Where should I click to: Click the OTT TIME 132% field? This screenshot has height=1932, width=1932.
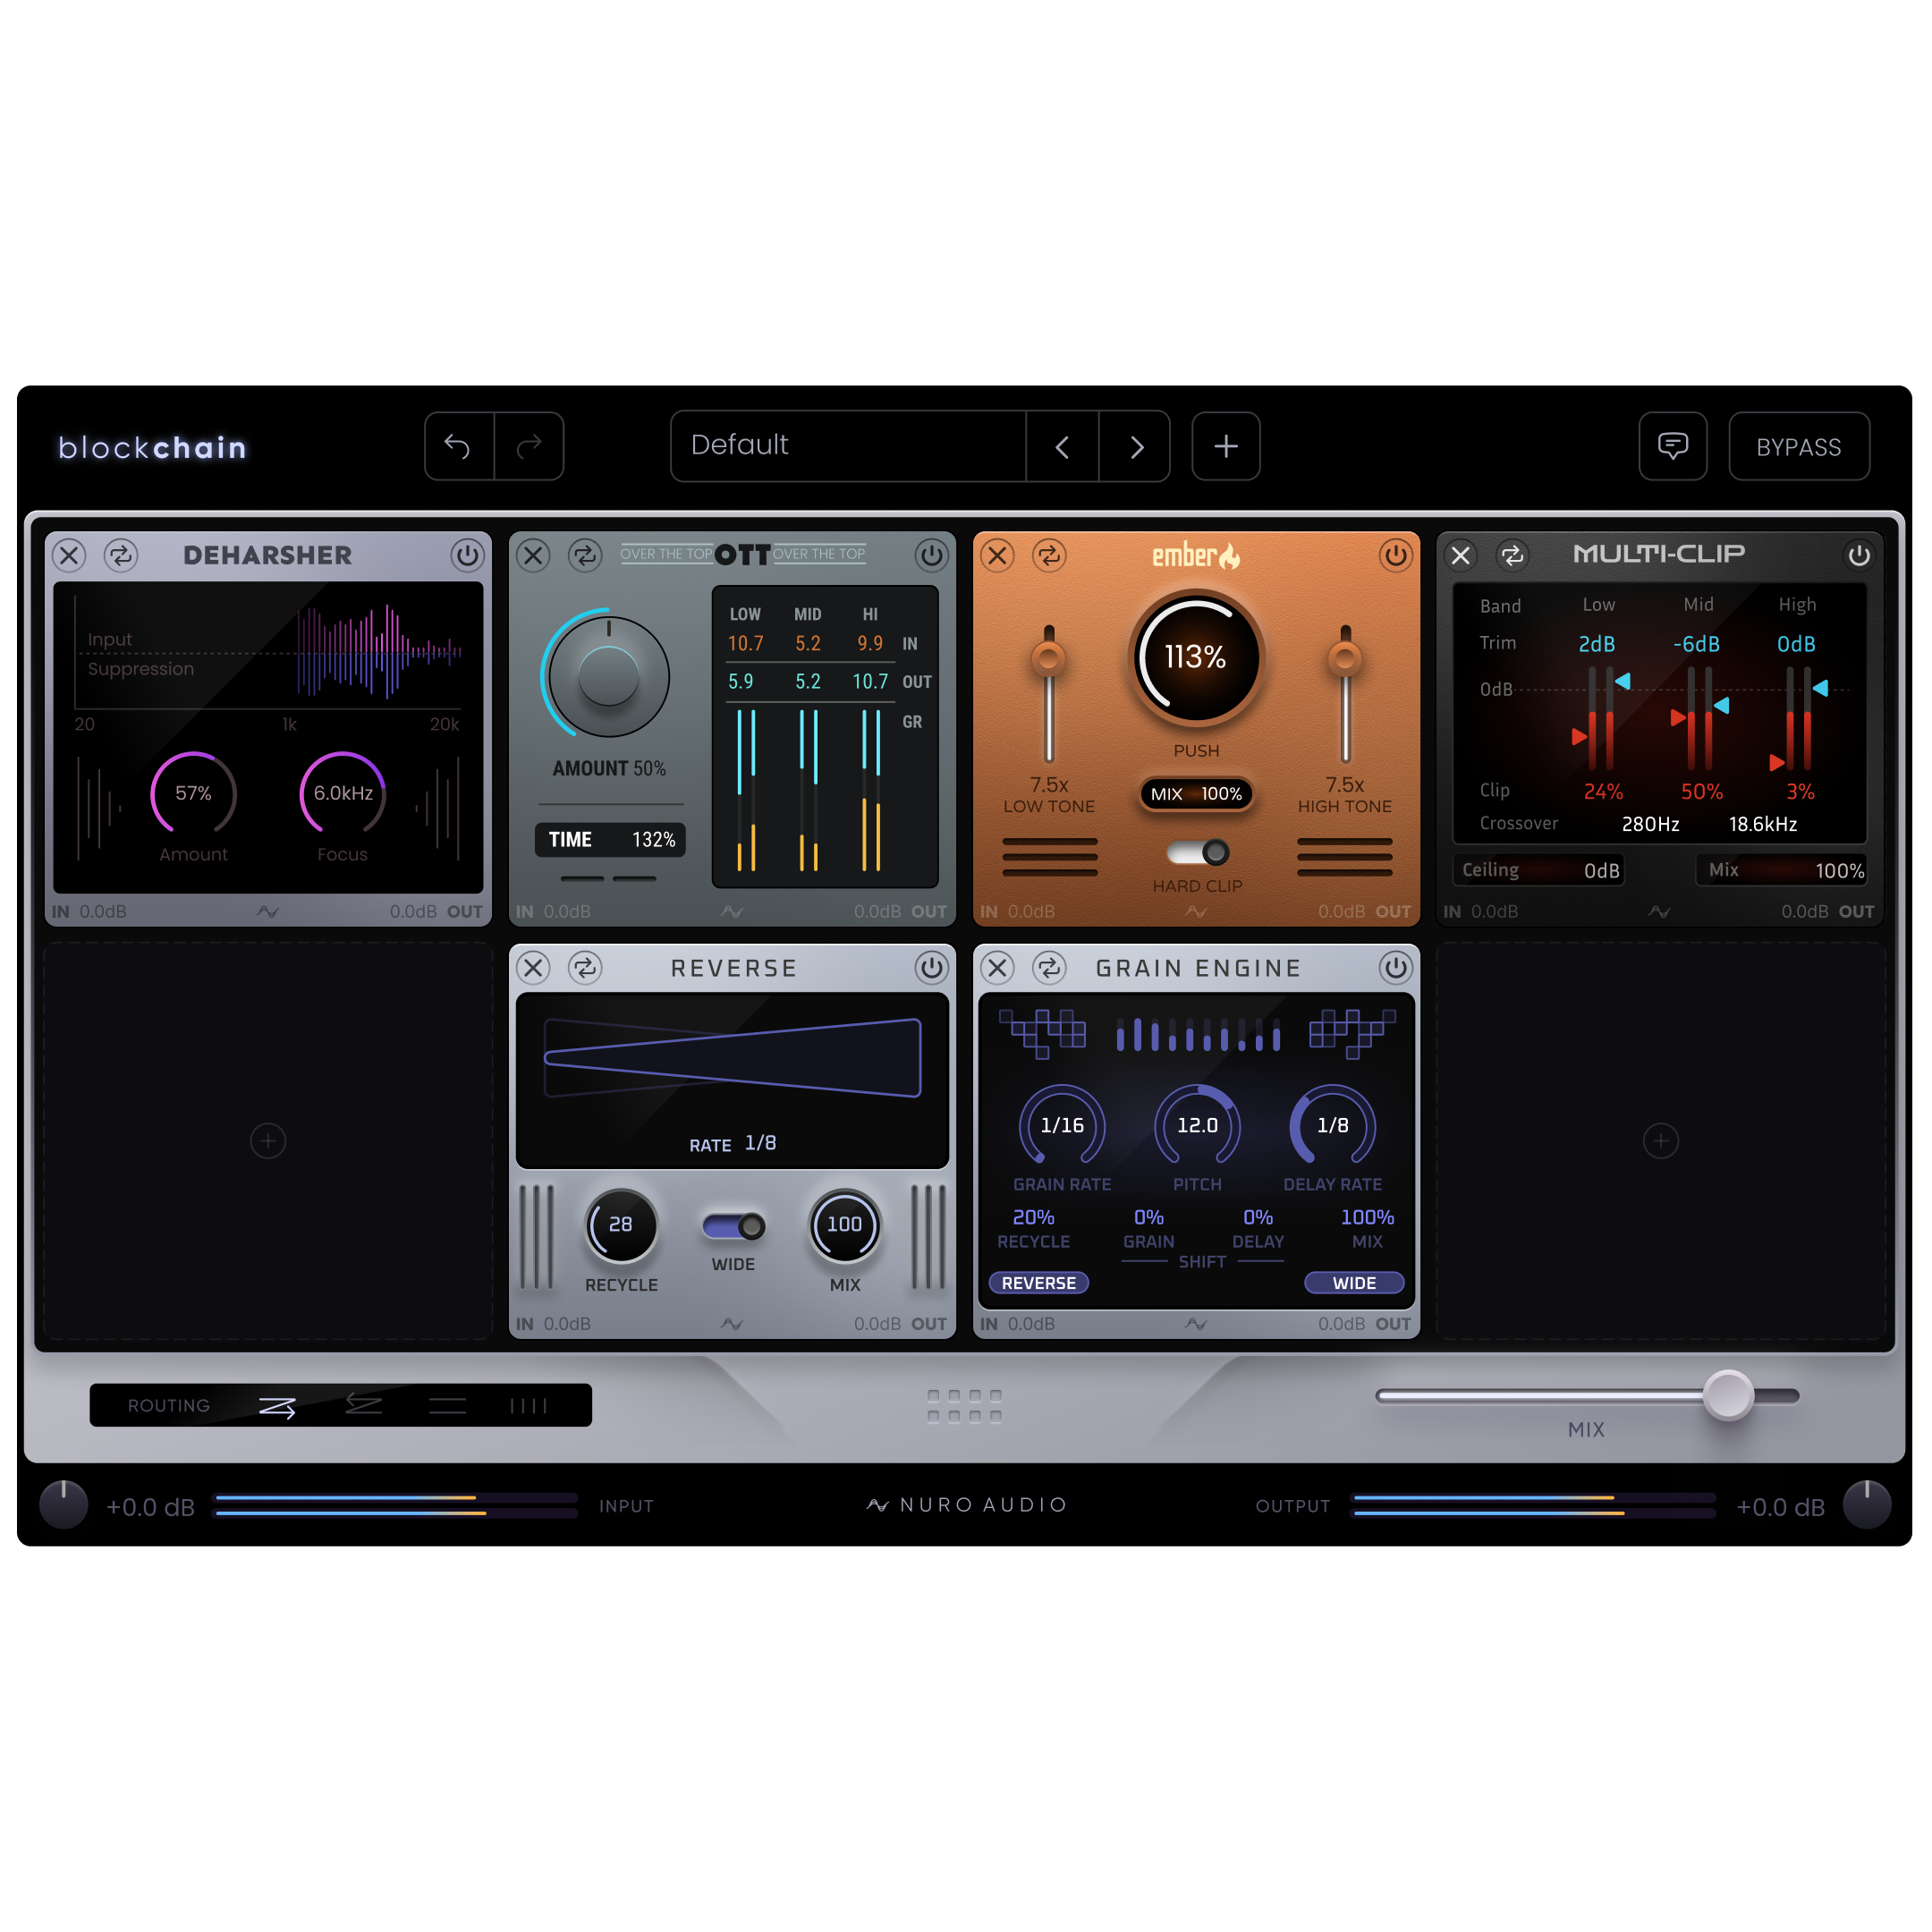coord(610,840)
